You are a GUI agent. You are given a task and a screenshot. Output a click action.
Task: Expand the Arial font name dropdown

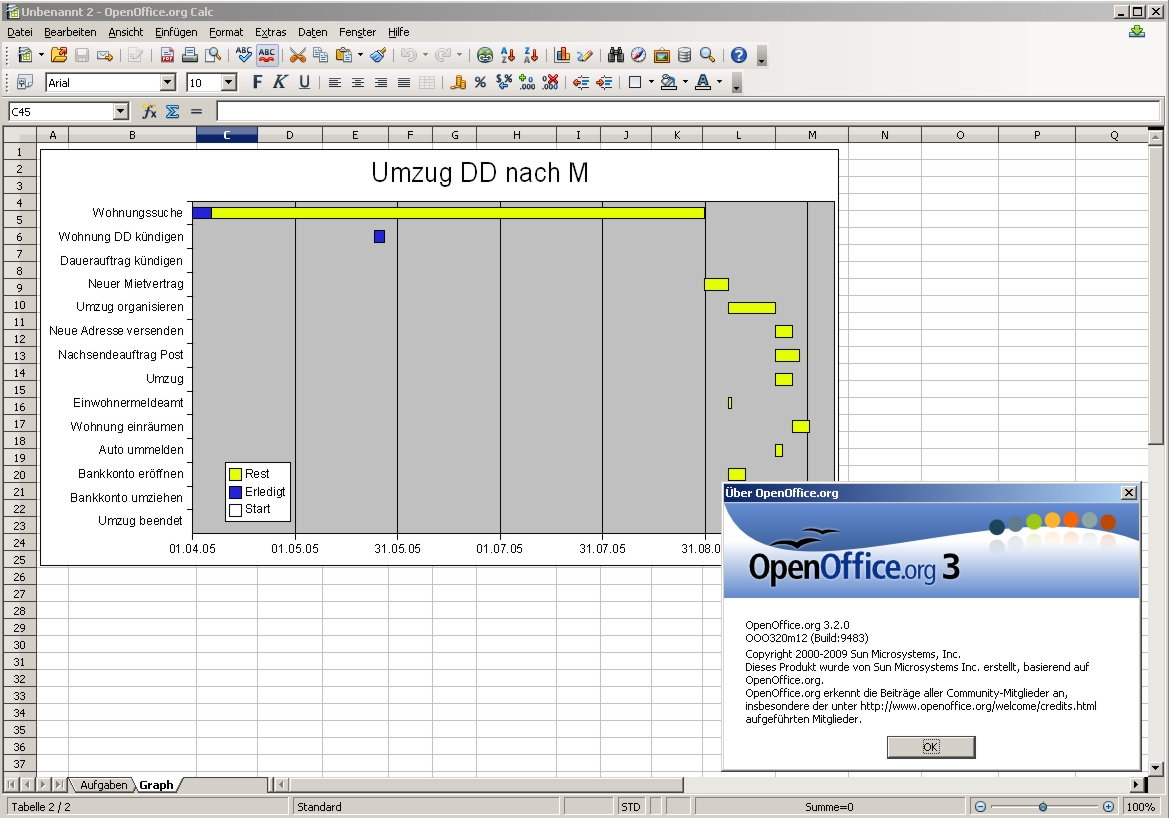point(167,83)
